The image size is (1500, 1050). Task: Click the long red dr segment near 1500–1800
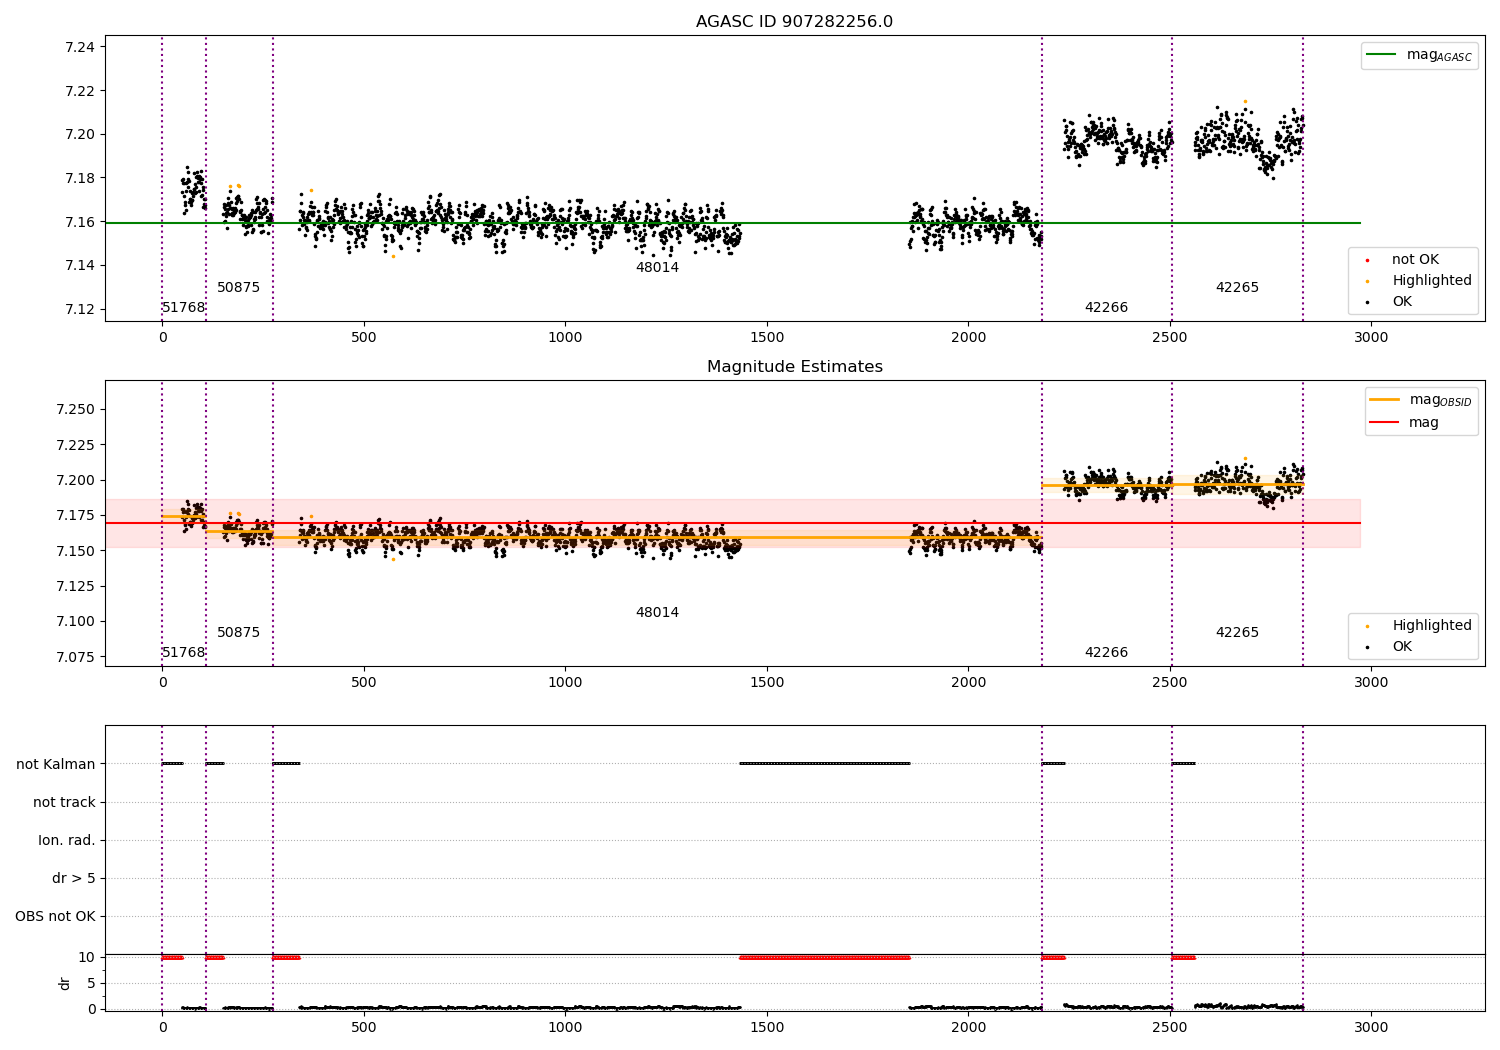(825, 958)
